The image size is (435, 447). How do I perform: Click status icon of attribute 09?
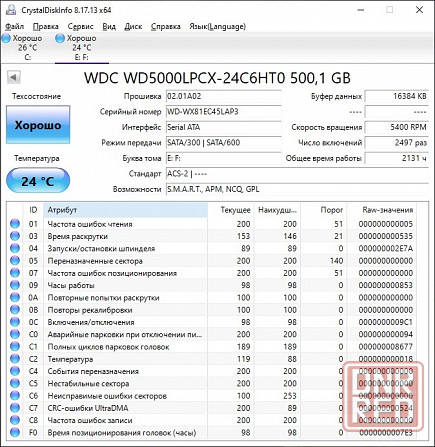click(15, 285)
